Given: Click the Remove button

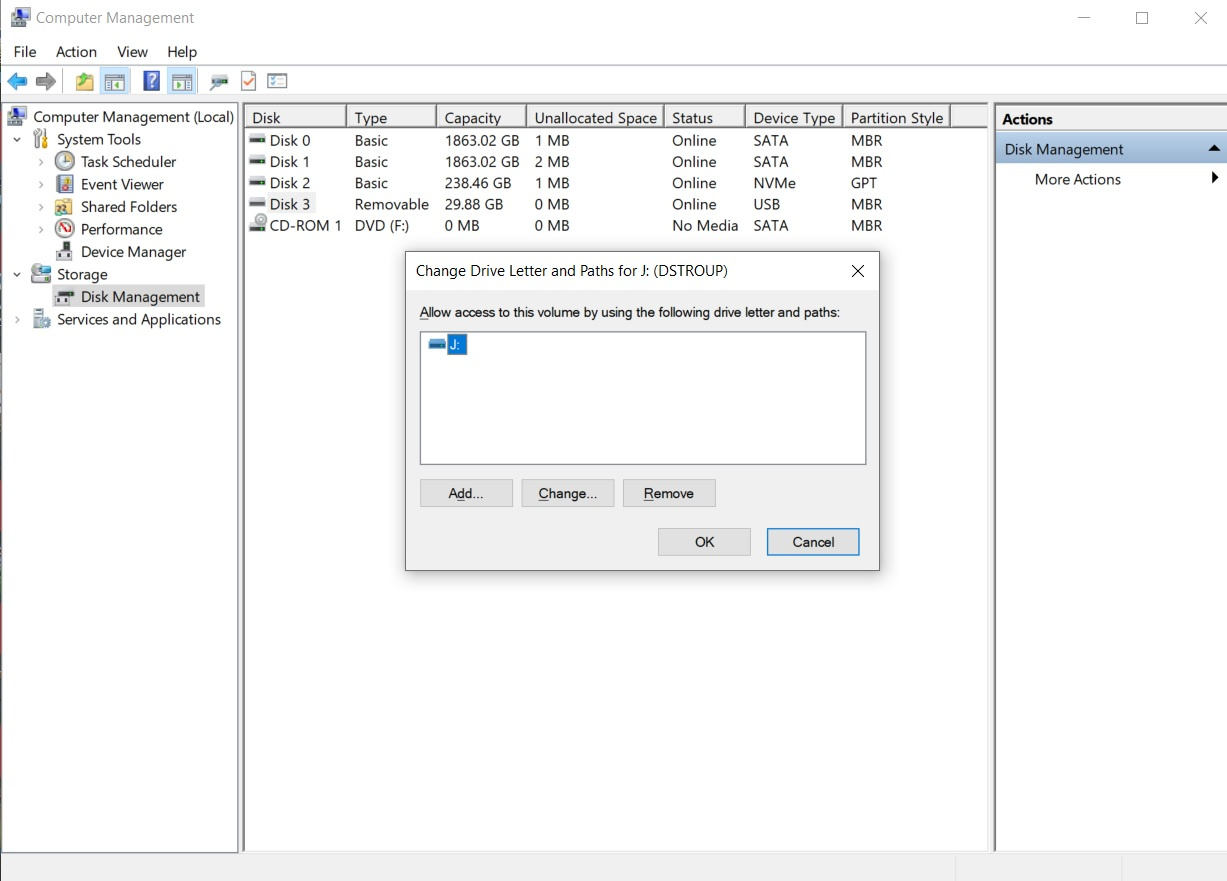Looking at the screenshot, I should (x=669, y=493).
